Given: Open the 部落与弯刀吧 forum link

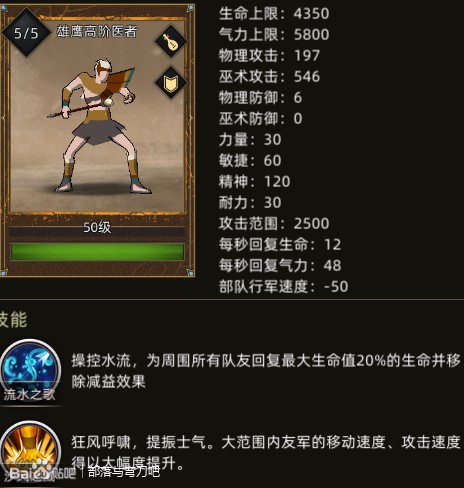Looking at the screenshot, I should click(x=124, y=472).
